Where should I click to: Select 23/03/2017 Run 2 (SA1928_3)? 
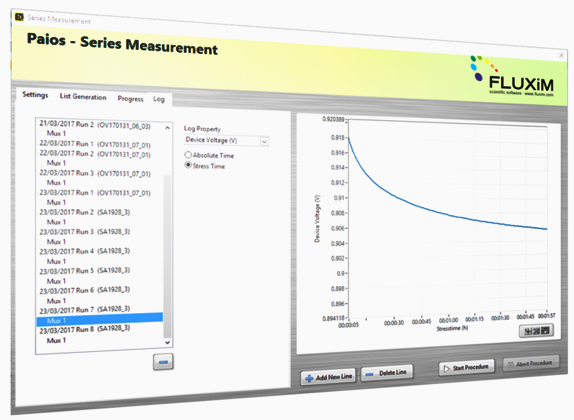pos(85,212)
